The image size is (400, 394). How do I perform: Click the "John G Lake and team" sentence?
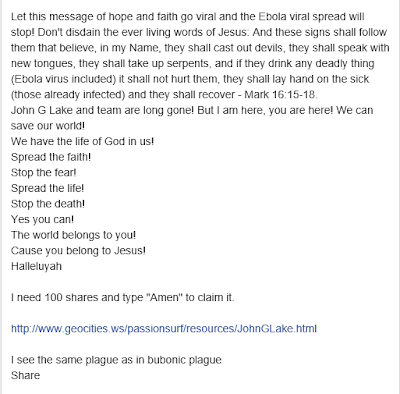coord(102,110)
